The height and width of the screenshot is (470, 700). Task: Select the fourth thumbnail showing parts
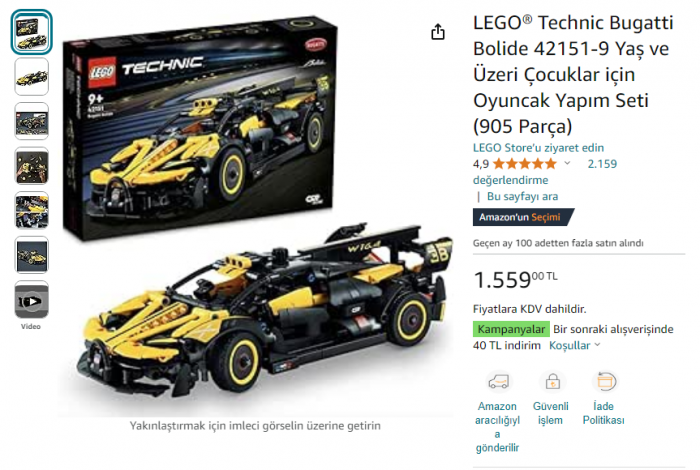pyautogui.click(x=31, y=166)
